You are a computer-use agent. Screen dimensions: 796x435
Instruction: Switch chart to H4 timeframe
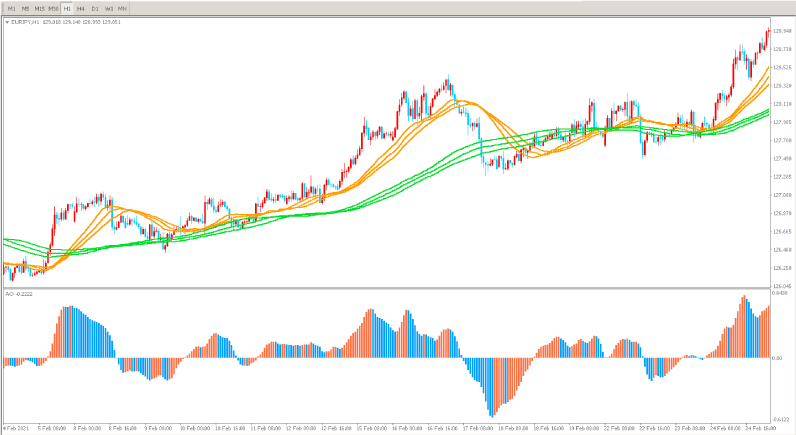pos(81,8)
